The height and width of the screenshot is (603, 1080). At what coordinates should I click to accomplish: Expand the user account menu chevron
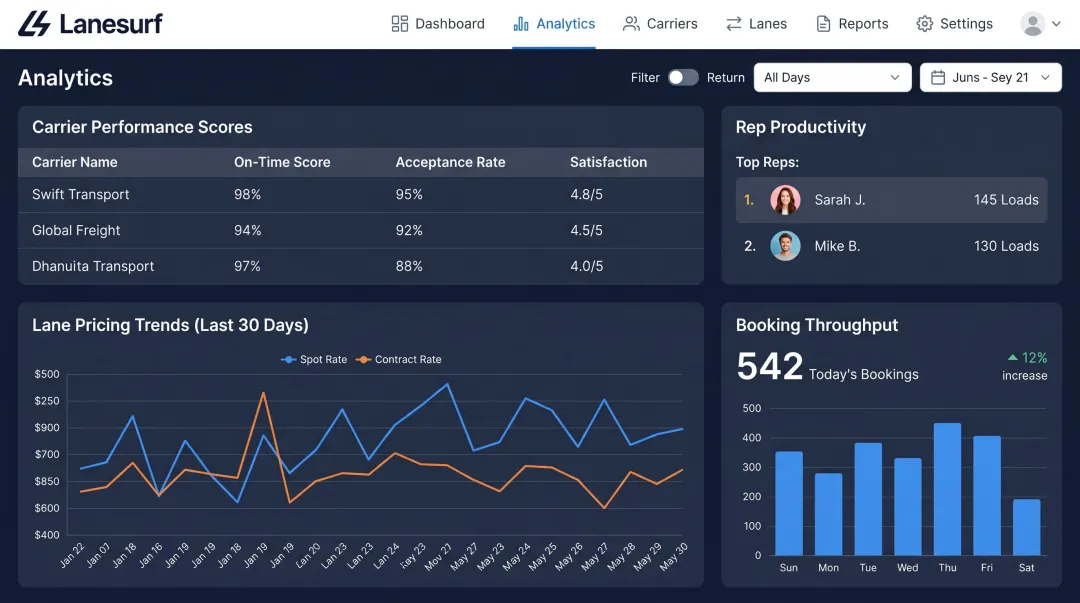tap(1056, 24)
